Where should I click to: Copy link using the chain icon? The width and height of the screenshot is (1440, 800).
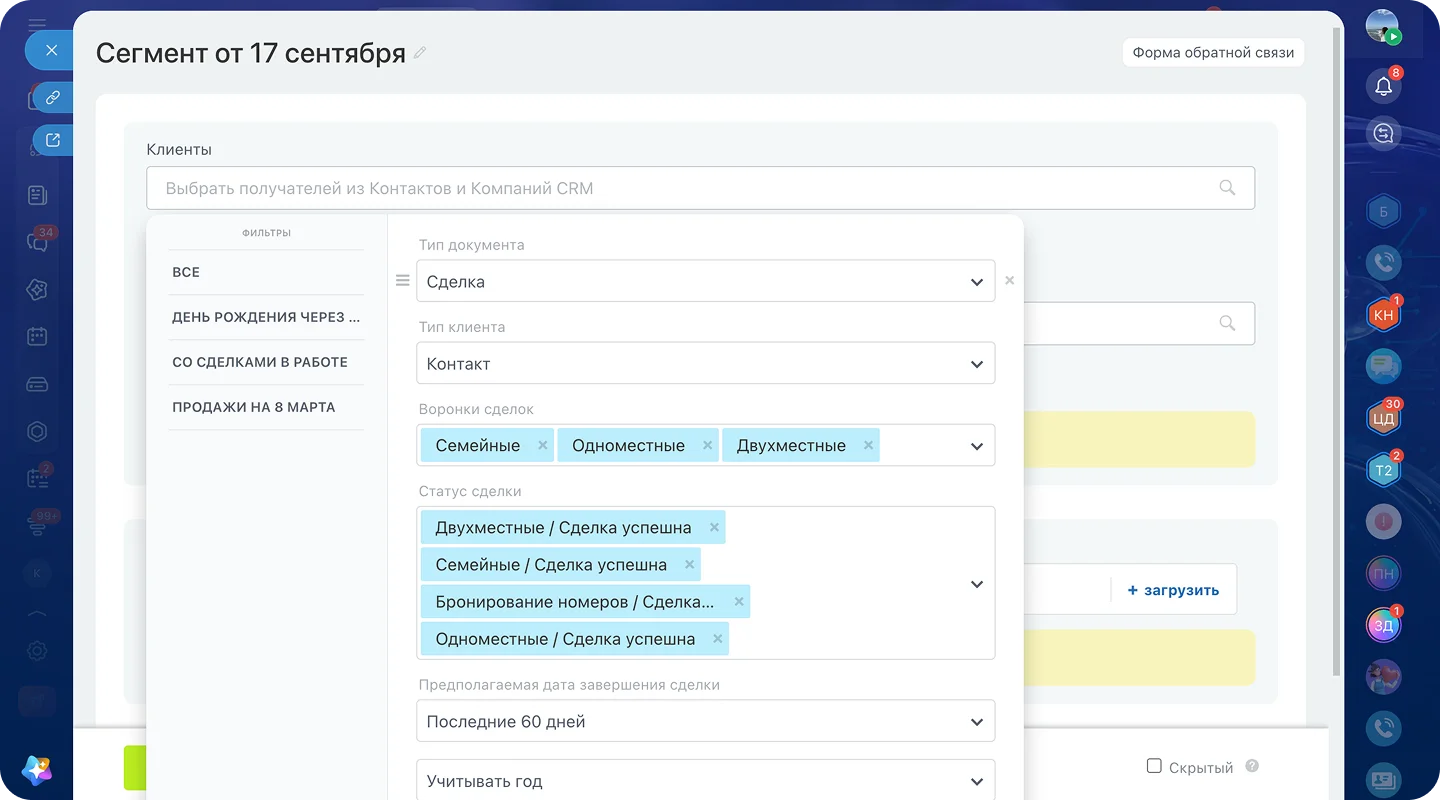coord(53,98)
